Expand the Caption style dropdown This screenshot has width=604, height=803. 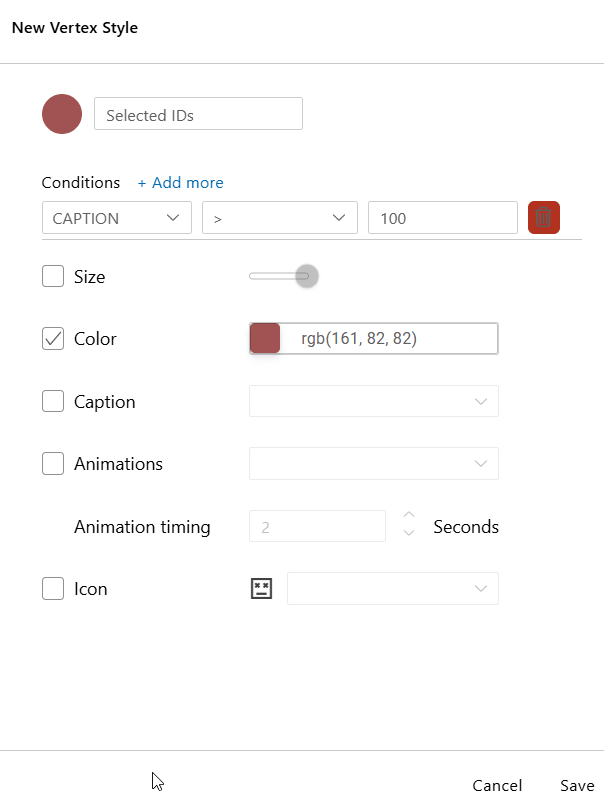[374, 401]
